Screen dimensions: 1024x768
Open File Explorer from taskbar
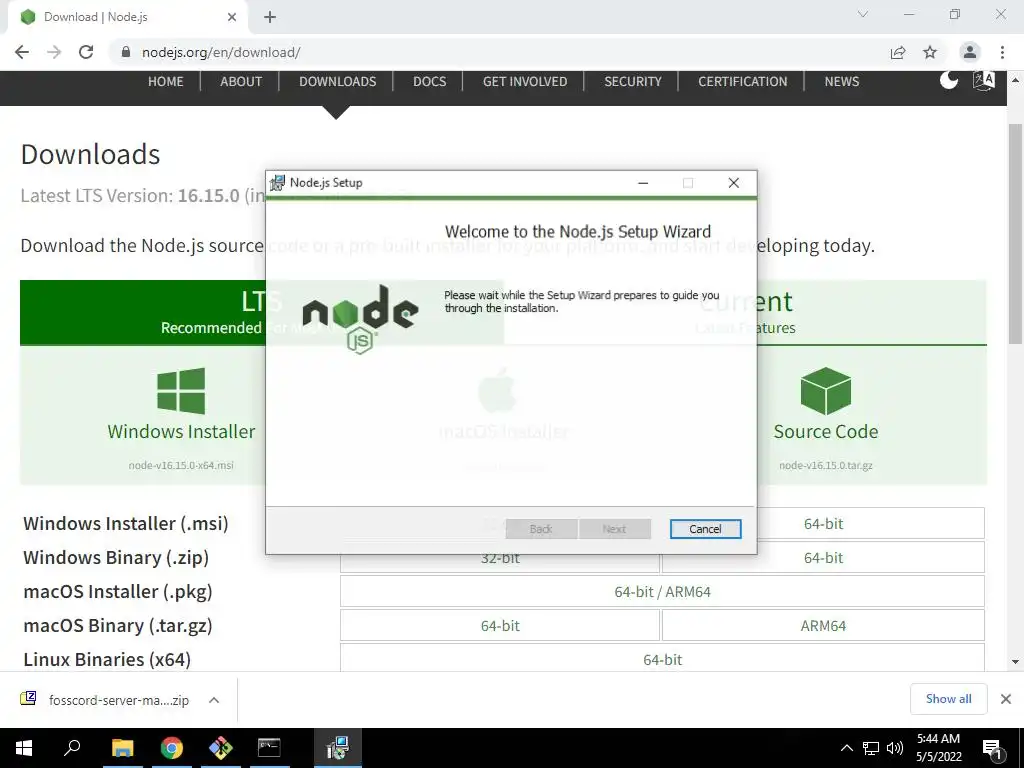click(122, 748)
